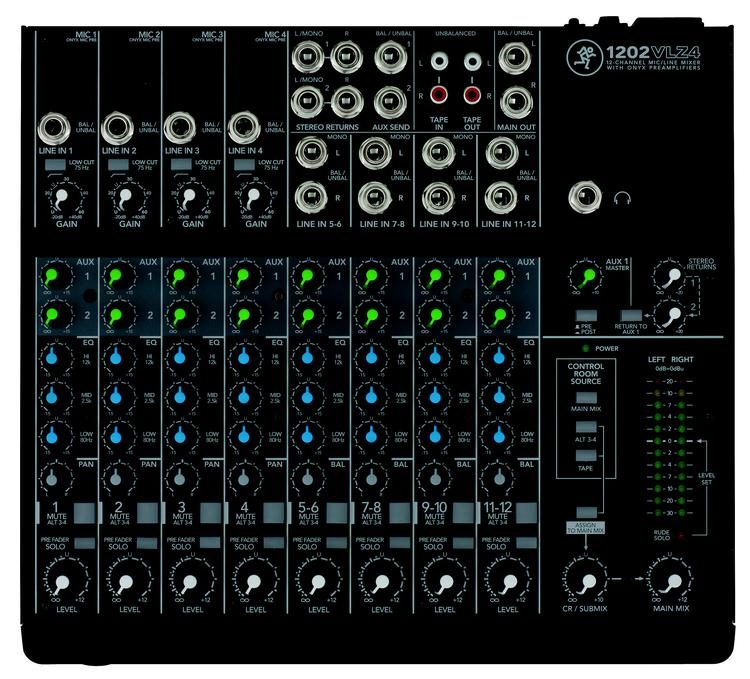Click the red right TAPE IN RCA jack
This screenshot has width=750, height=679.
tap(439, 95)
